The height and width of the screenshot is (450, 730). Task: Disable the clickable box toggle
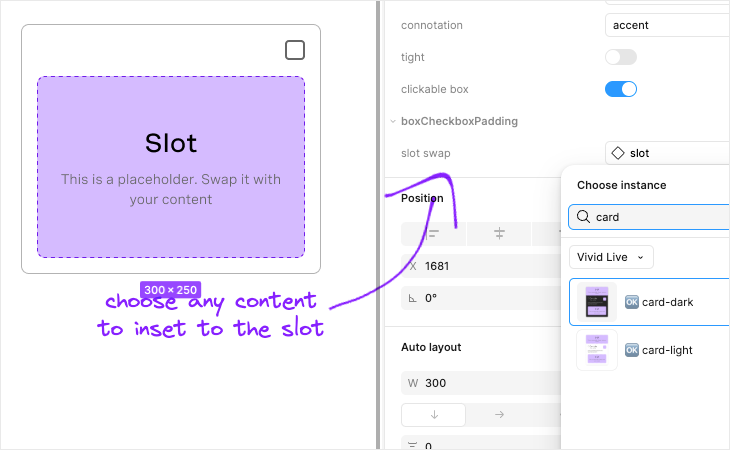[x=621, y=89]
